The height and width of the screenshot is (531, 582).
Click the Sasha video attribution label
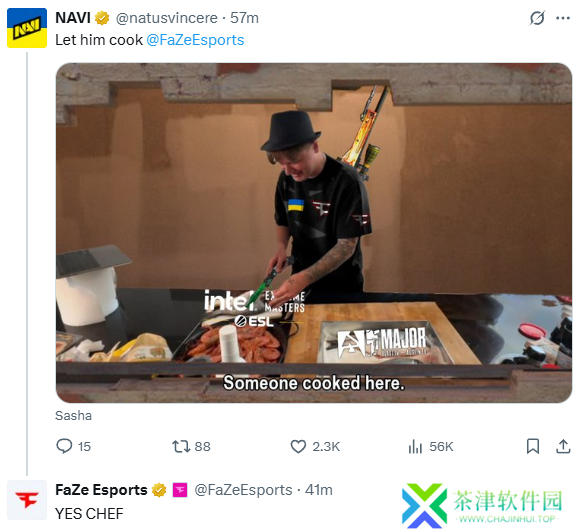(73, 415)
